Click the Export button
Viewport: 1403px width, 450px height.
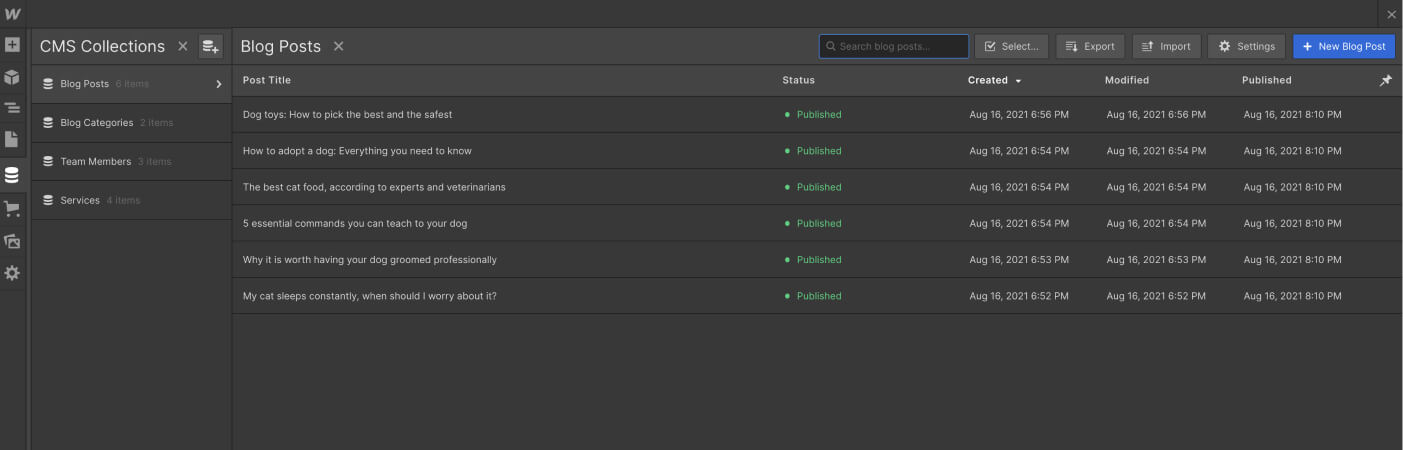click(1090, 46)
